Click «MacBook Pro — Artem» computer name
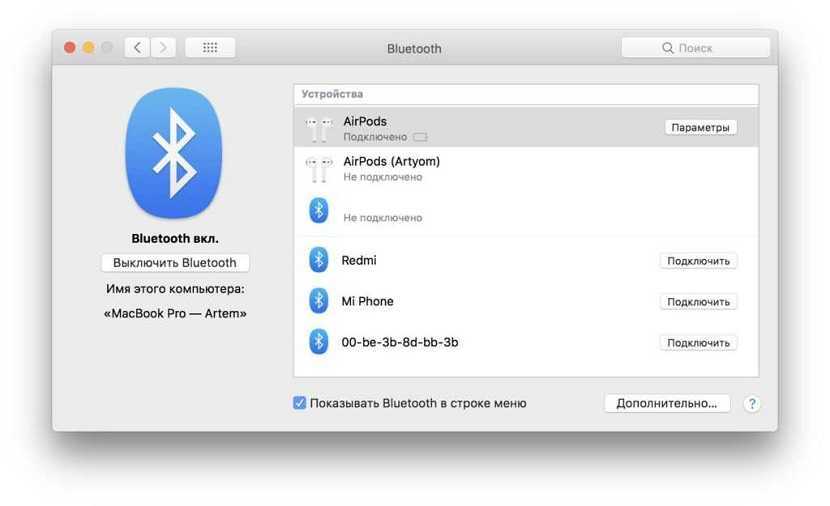Viewport: 830px width, 506px height. tap(175, 313)
